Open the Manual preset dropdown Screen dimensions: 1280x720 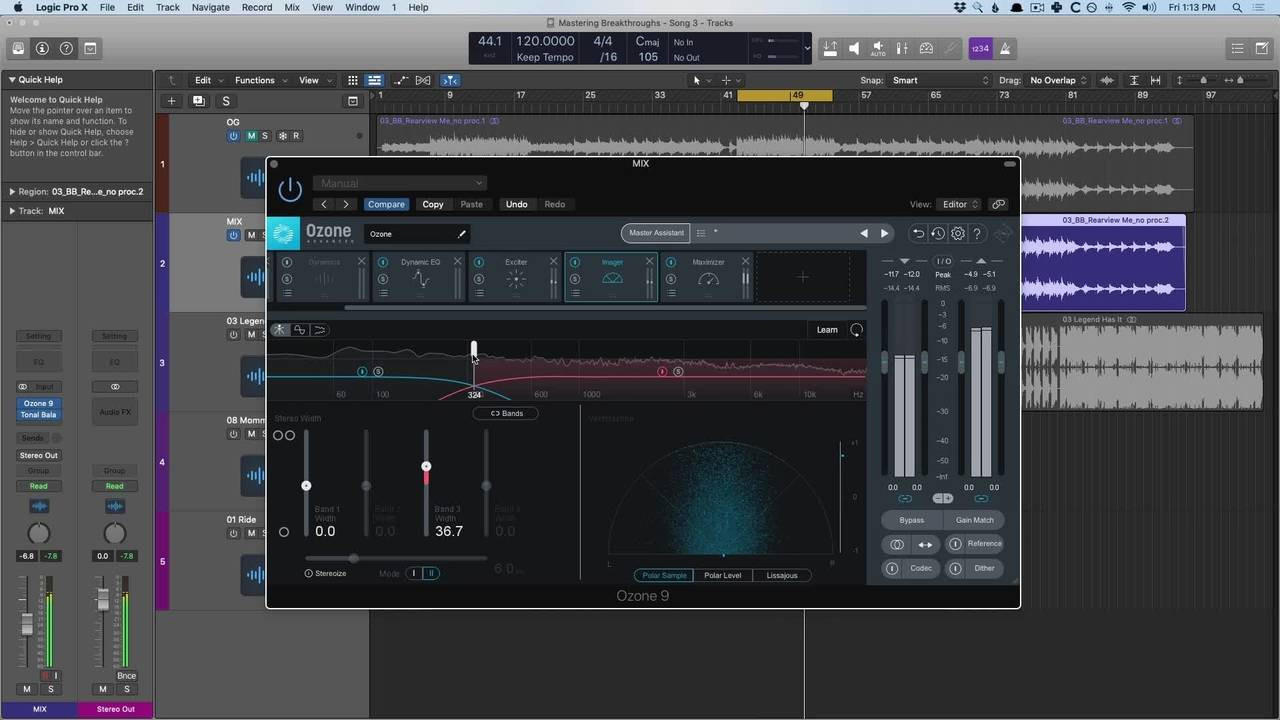click(400, 183)
